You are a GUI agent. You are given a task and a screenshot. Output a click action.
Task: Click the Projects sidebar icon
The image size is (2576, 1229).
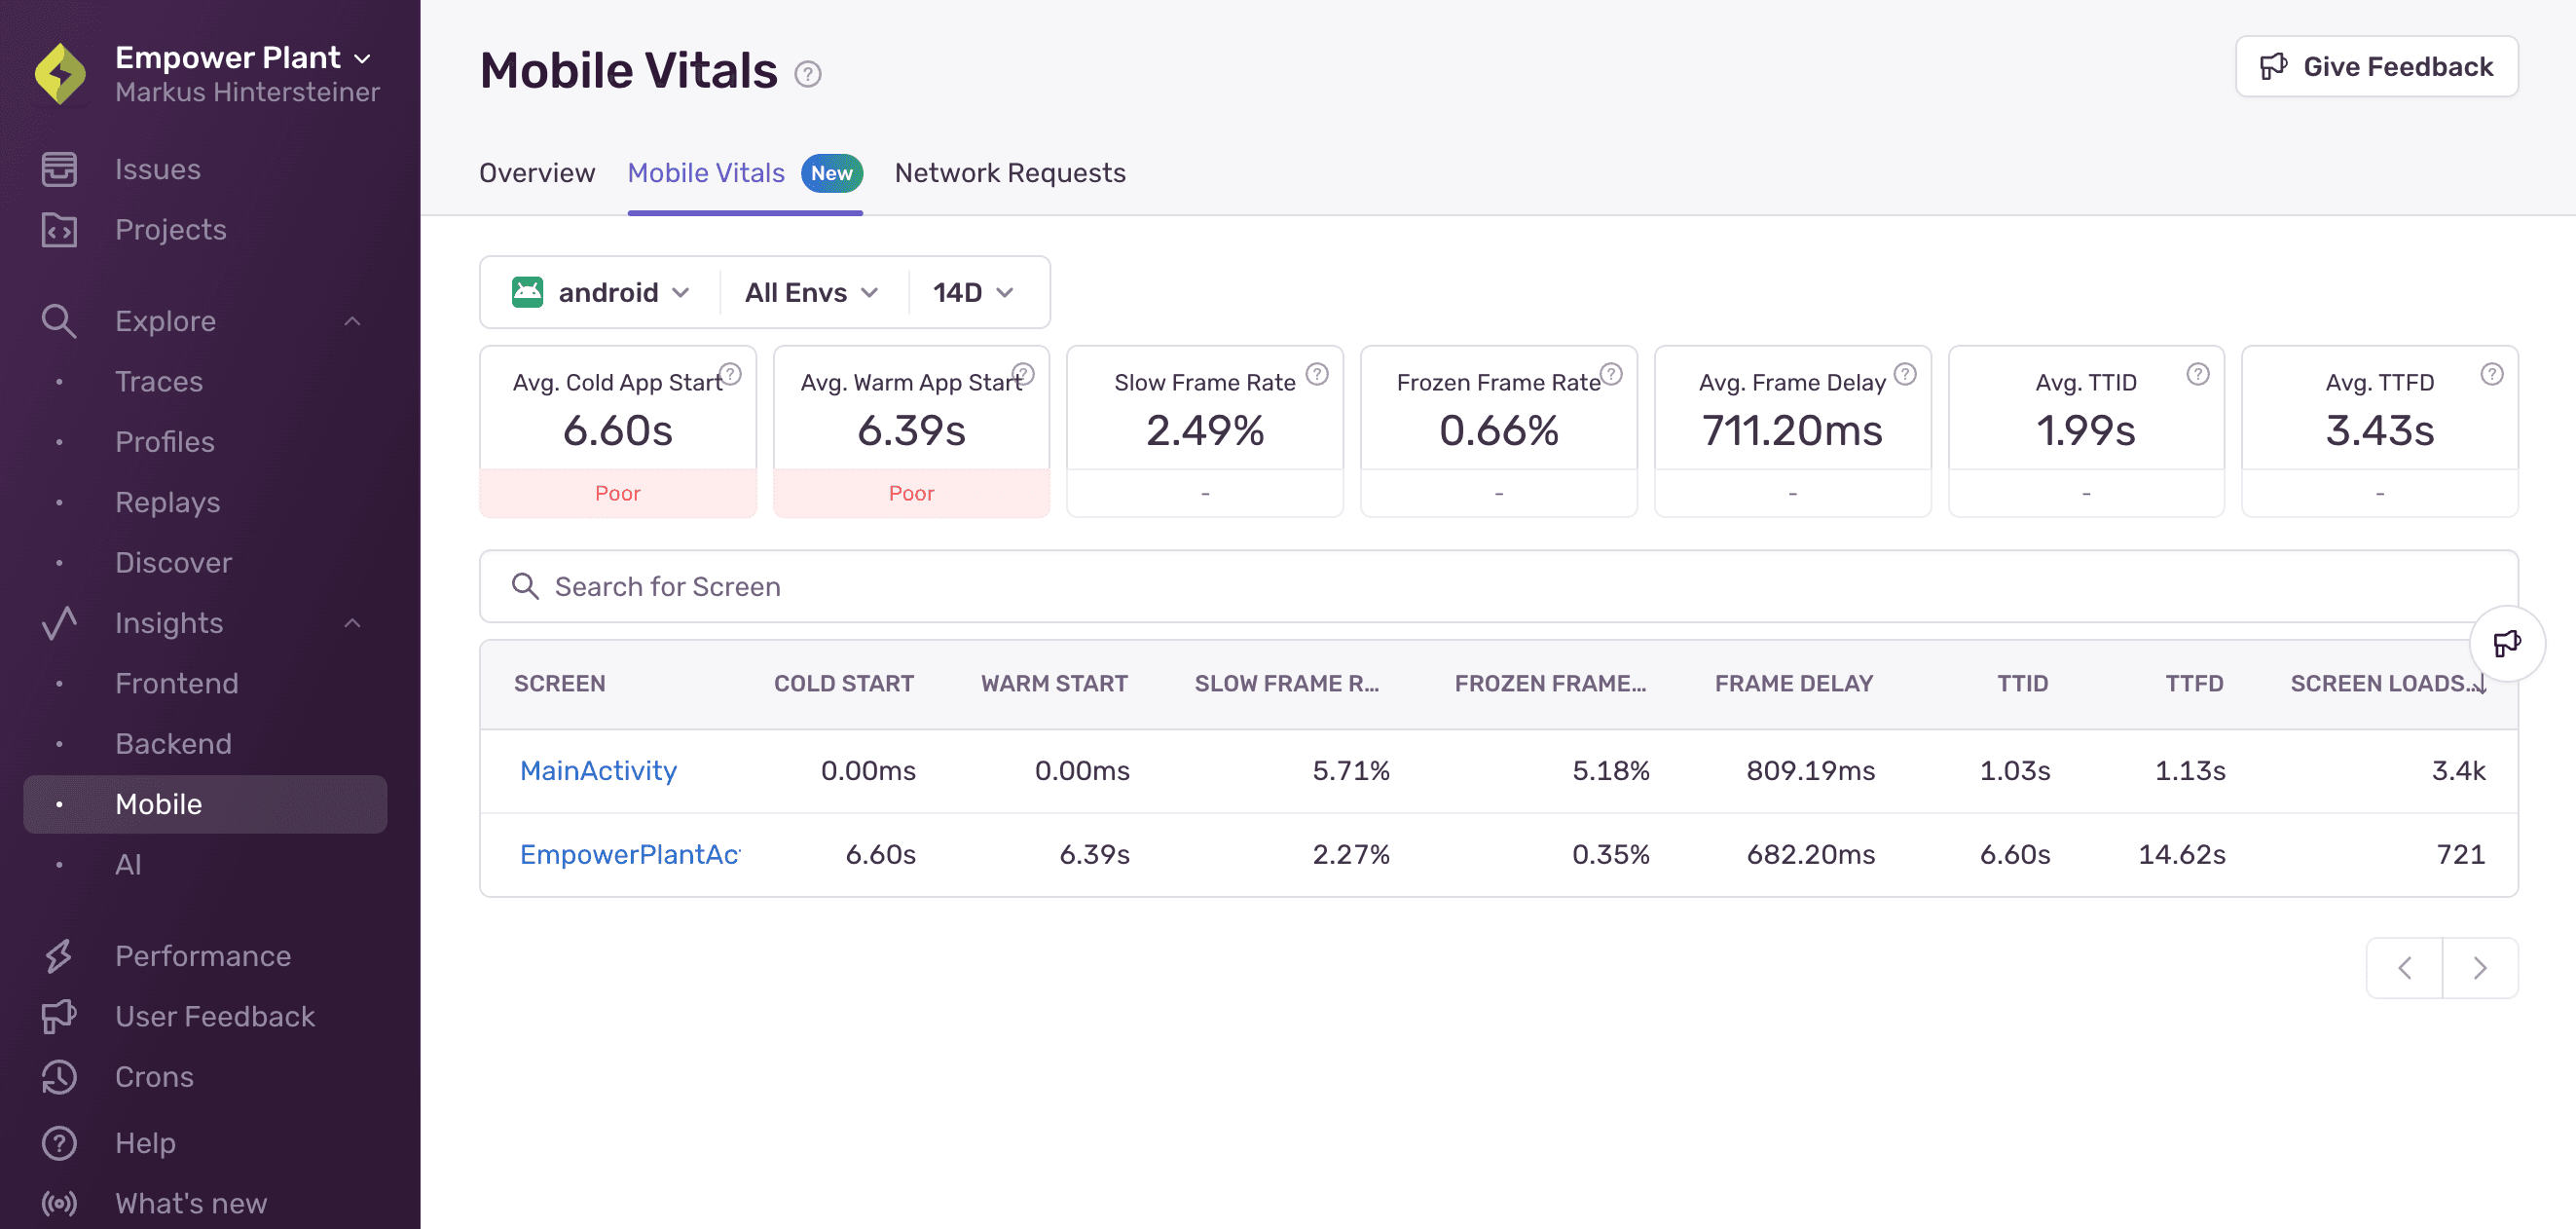pyautogui.click(x=57, y=229)
